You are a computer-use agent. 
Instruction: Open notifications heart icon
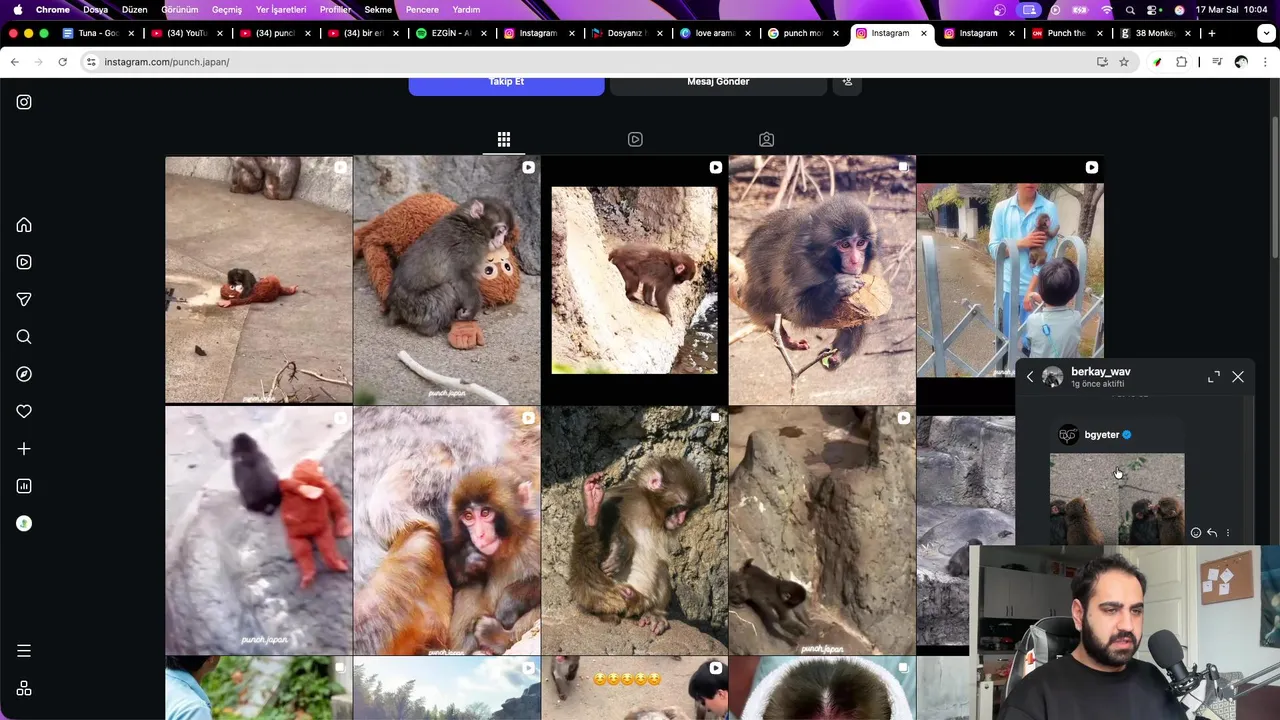24,411
